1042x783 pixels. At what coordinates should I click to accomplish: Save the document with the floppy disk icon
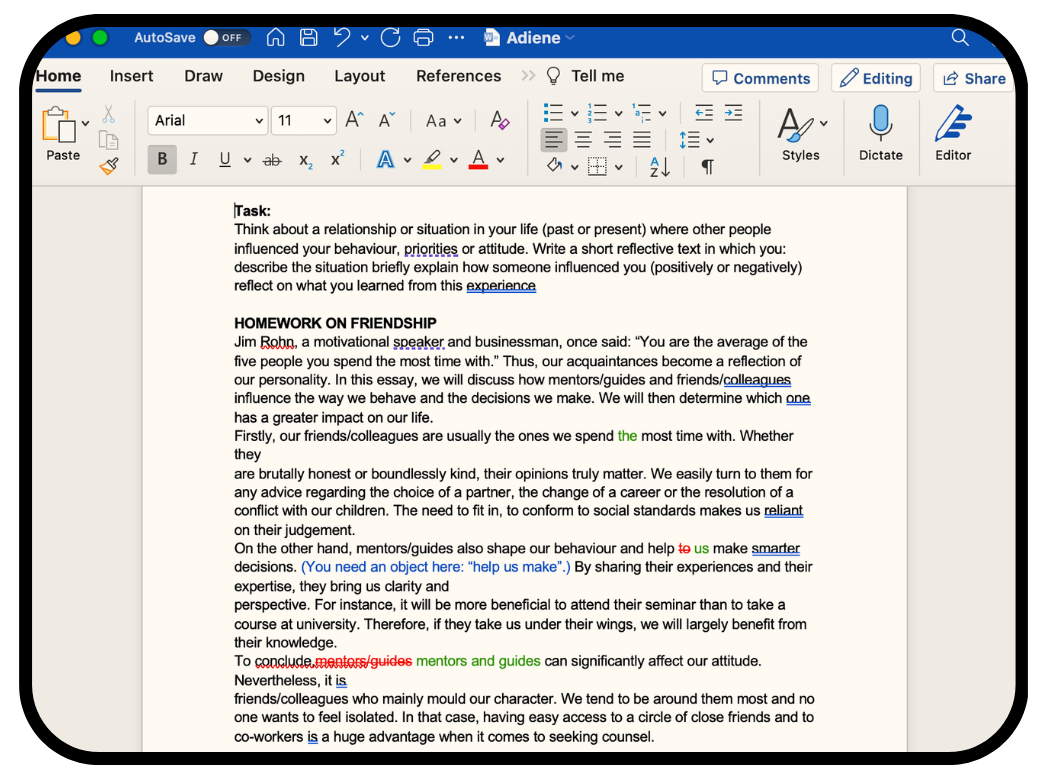(308, 37)
